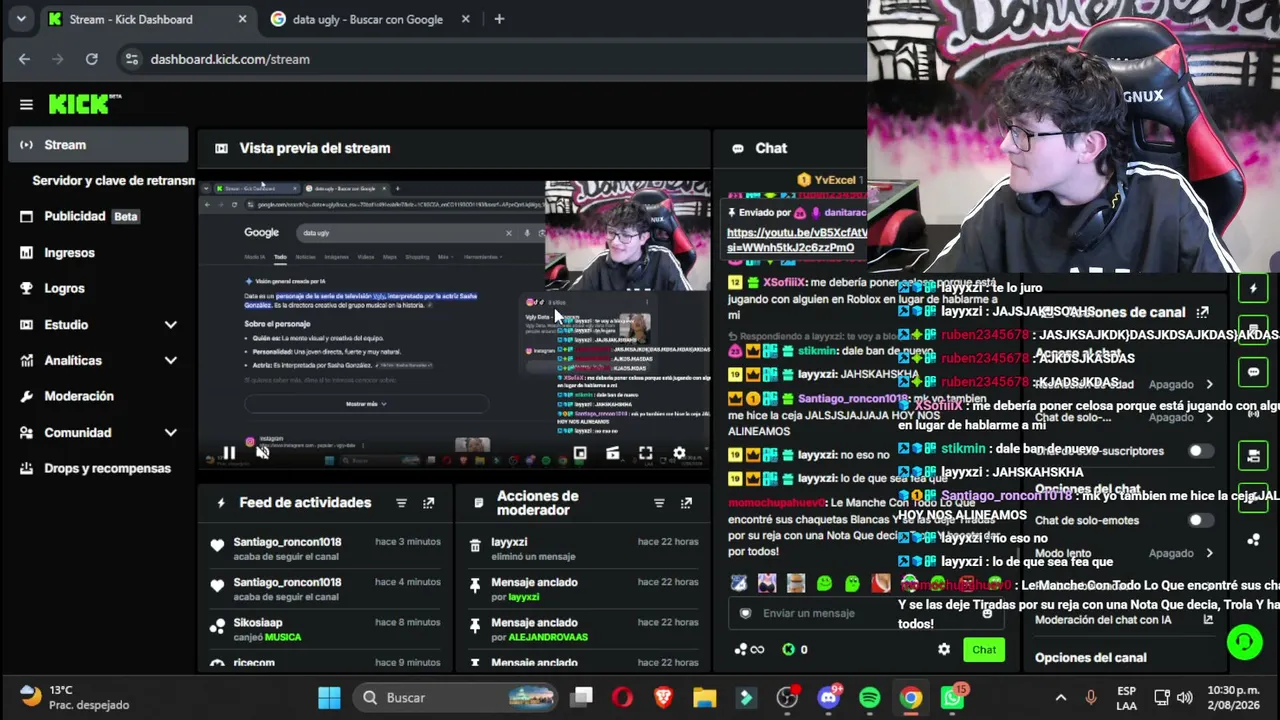Pop out the Acciones de moderador panel
Image resolution: width=1280 pixels, height=720 pixels.
(x=687, y=503)
